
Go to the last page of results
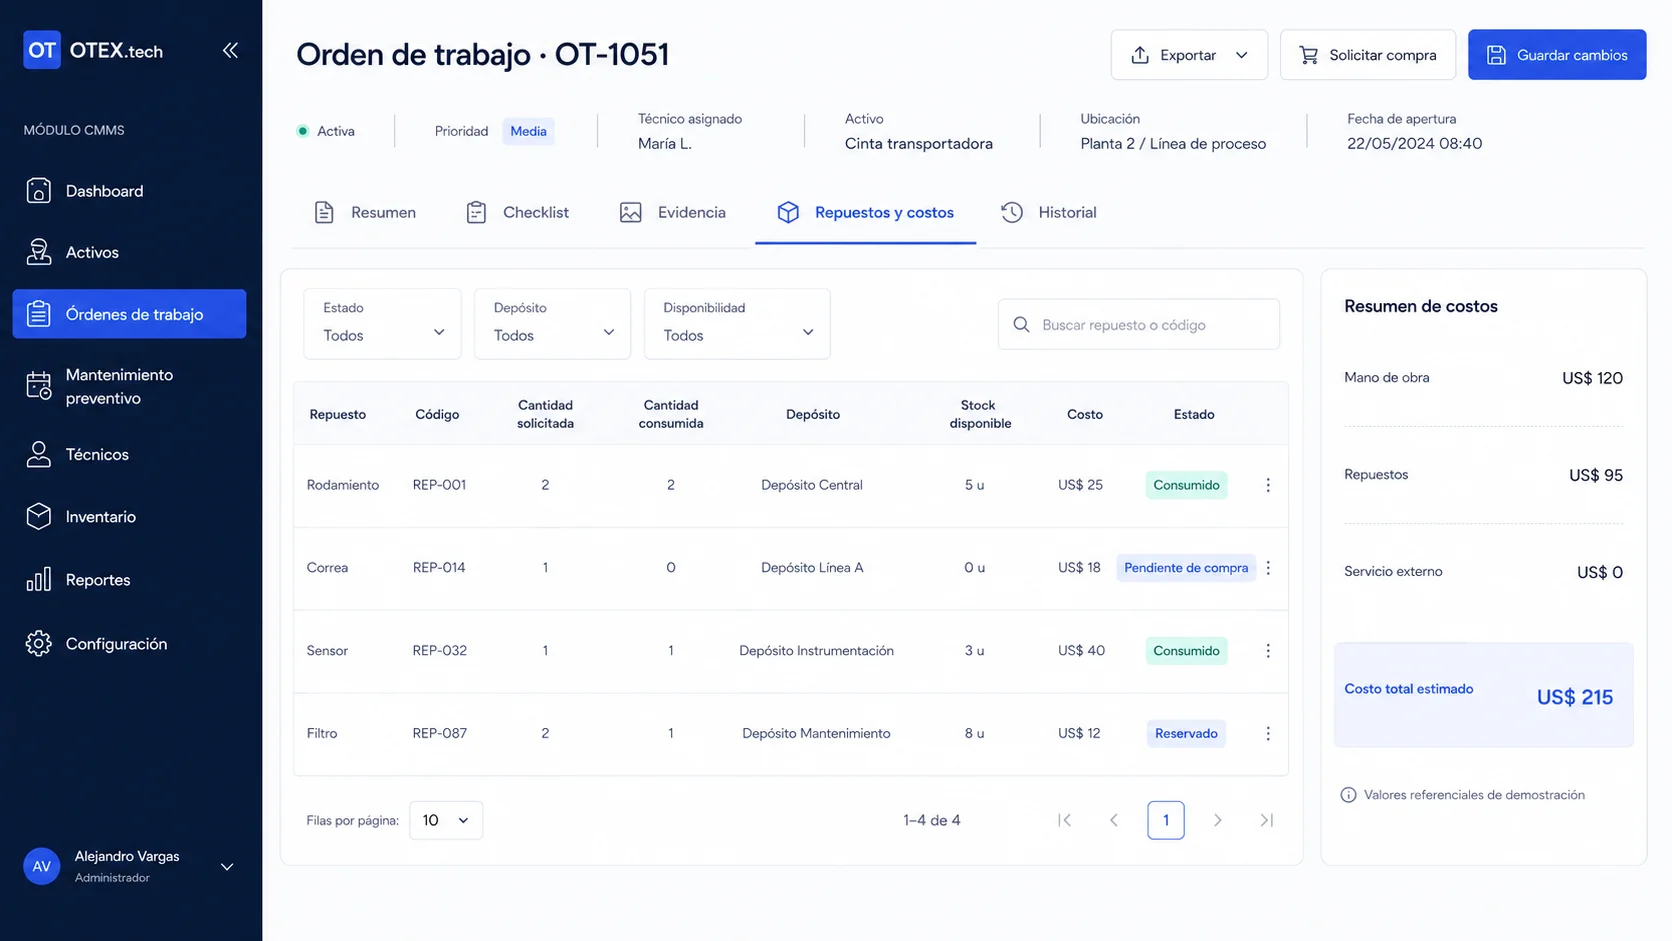click(1266, 820)
